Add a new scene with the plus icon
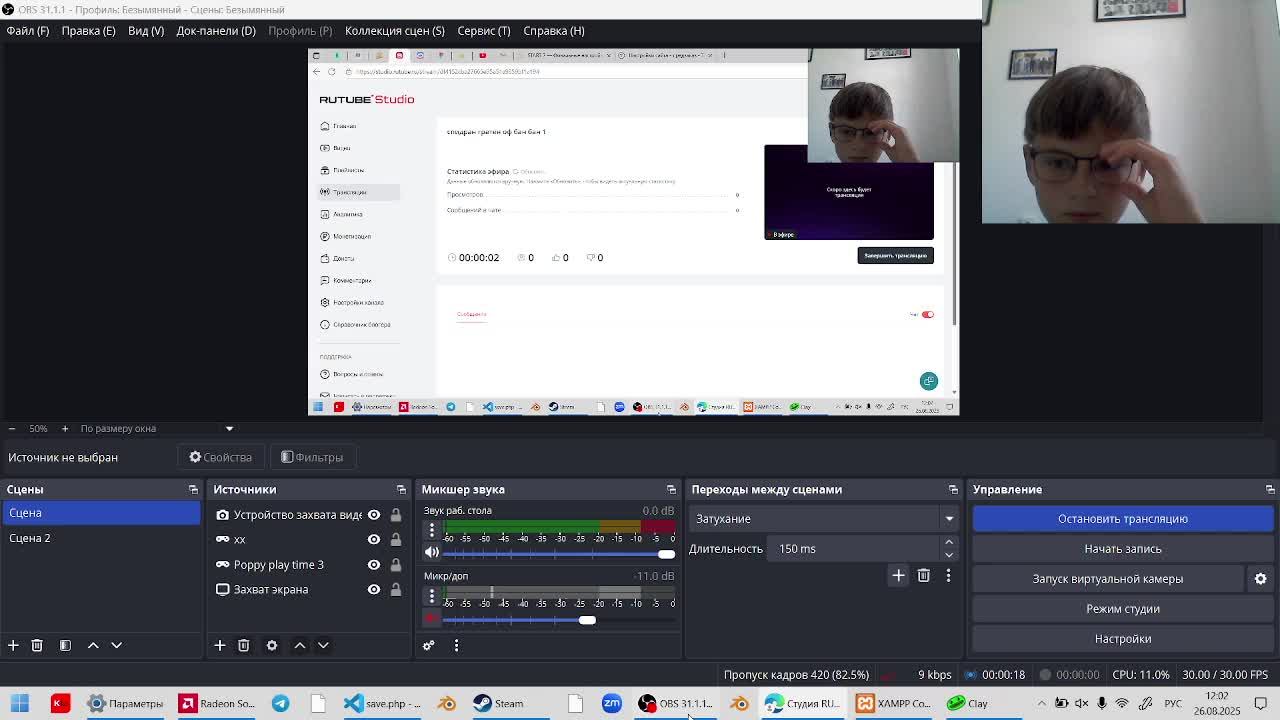The height and width of the screenshot is (720, 1280). (x=13, y=645)
